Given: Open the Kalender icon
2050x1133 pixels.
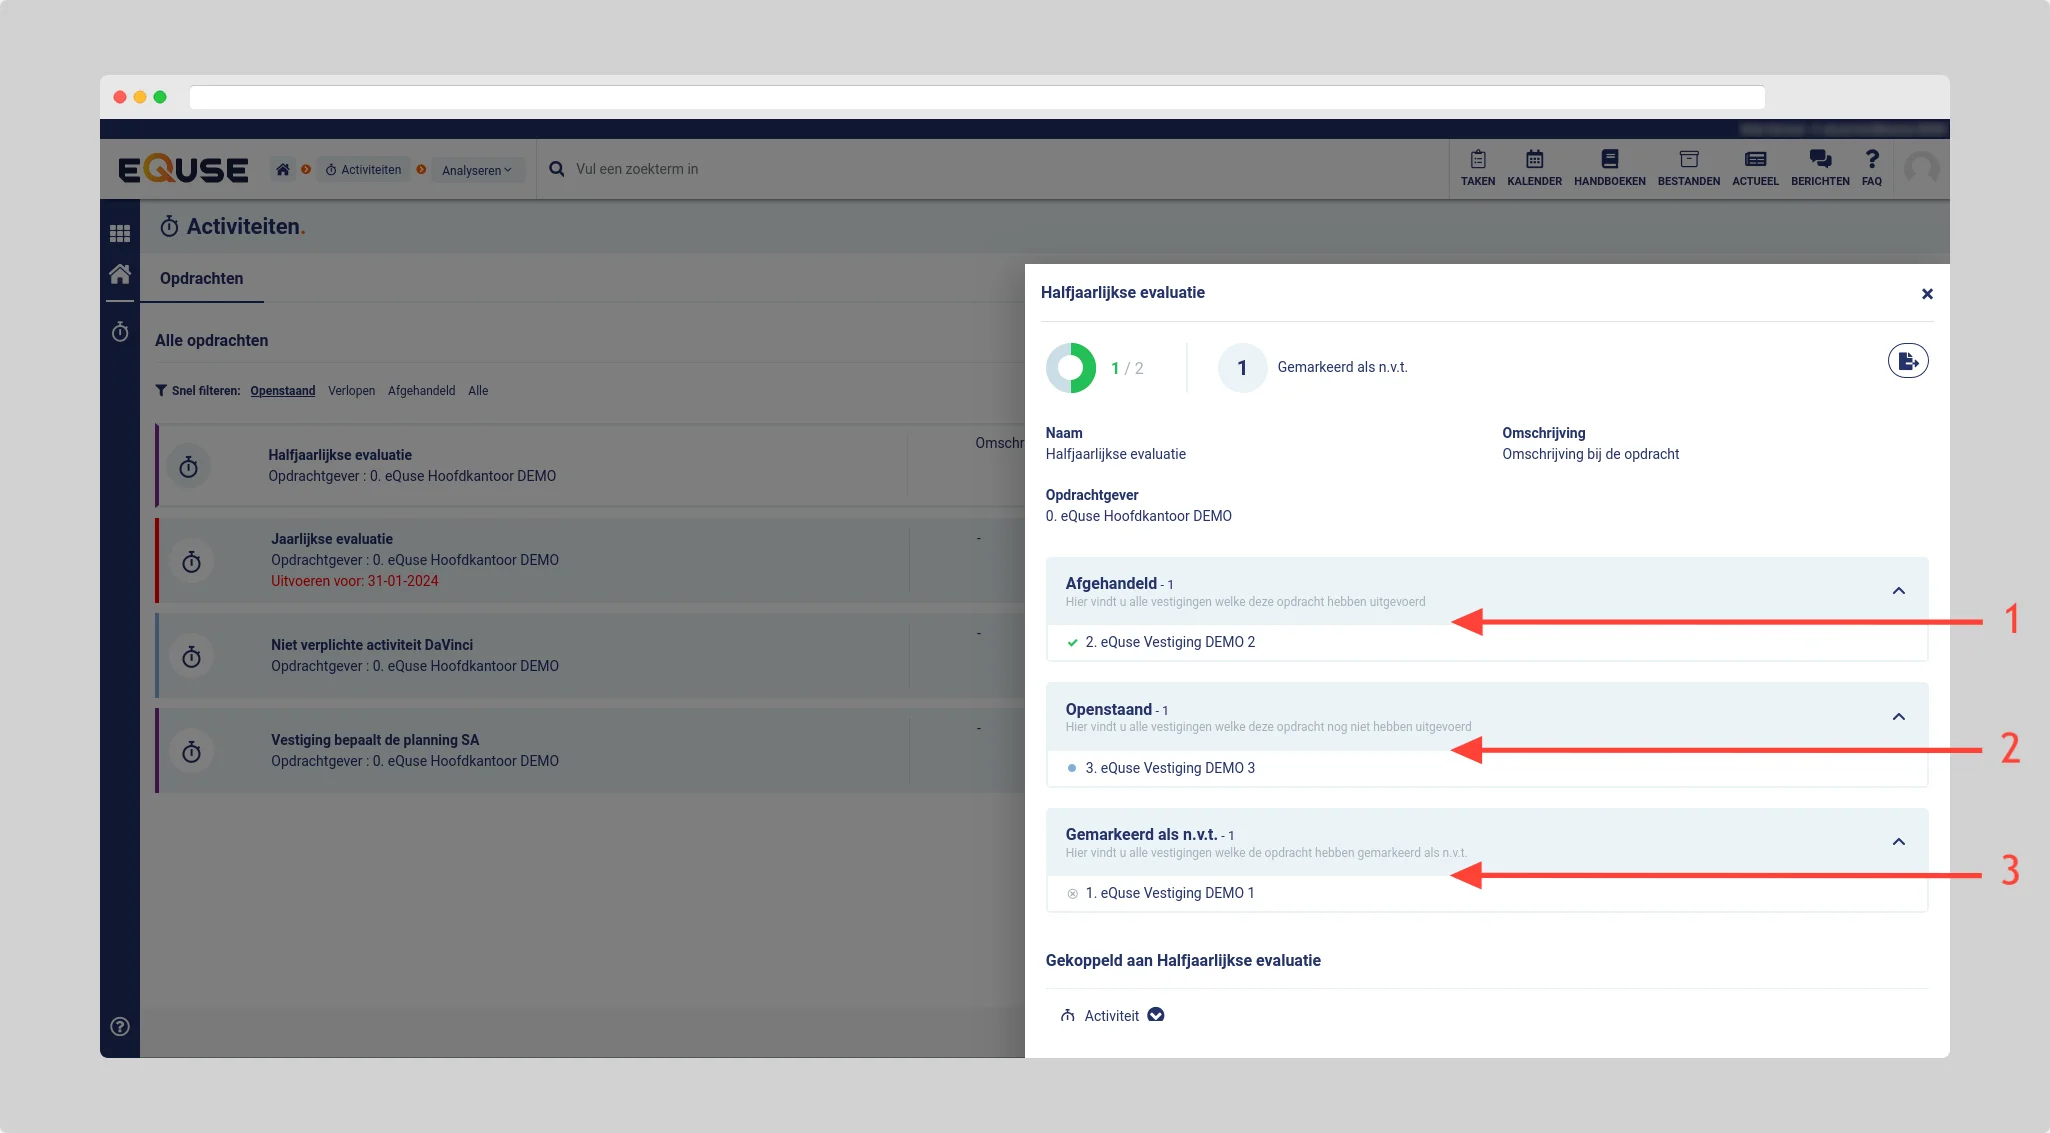Looking at the screenshot, I should [x=1534, y=168].
